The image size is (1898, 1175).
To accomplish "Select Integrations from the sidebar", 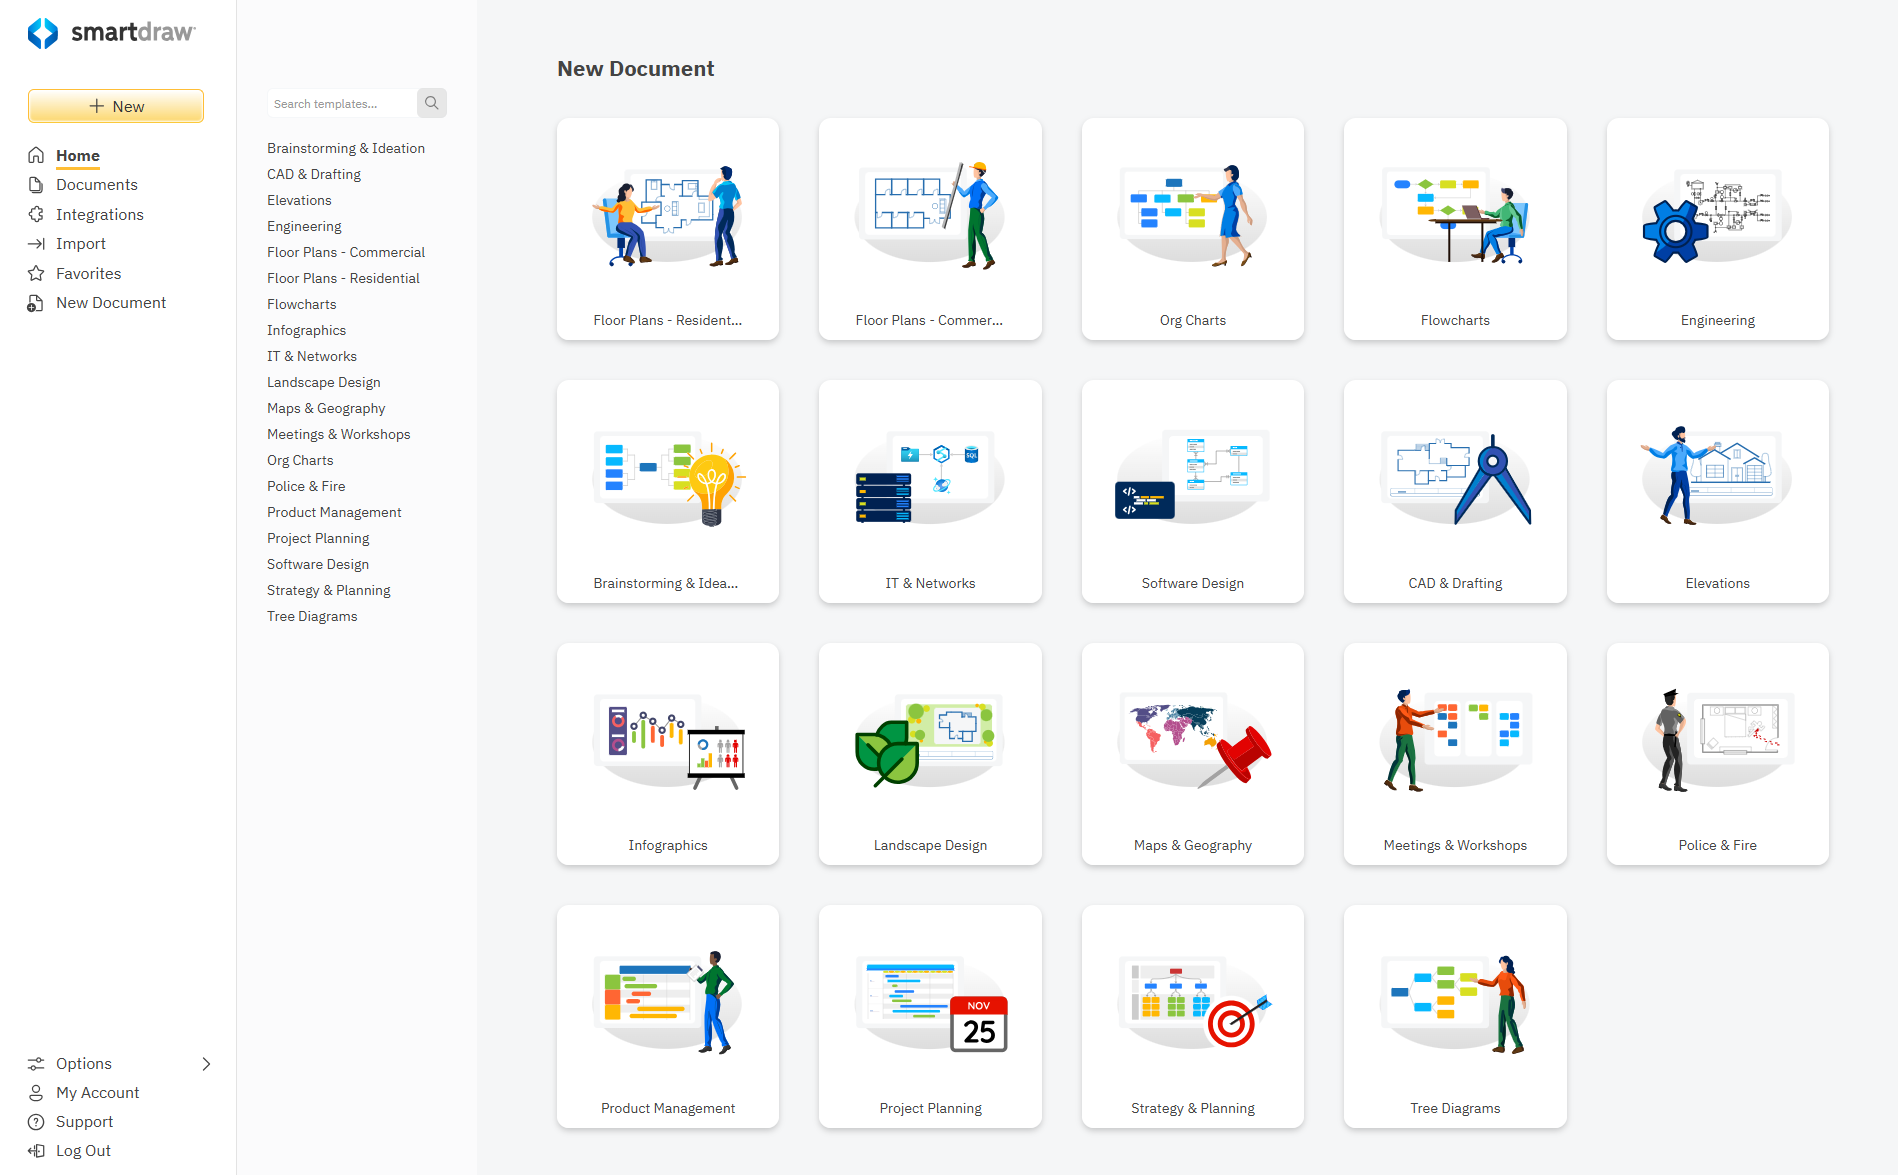I will coord(100,214).
